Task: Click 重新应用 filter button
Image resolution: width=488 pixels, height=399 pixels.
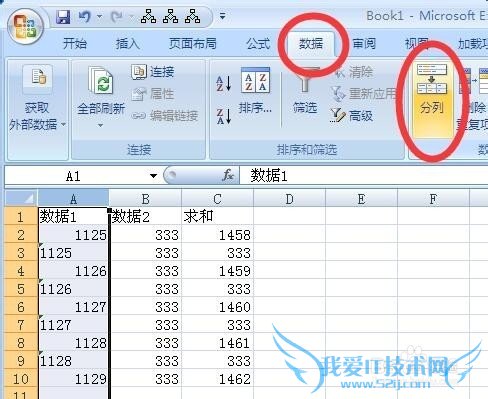Action: click(364, 94)
